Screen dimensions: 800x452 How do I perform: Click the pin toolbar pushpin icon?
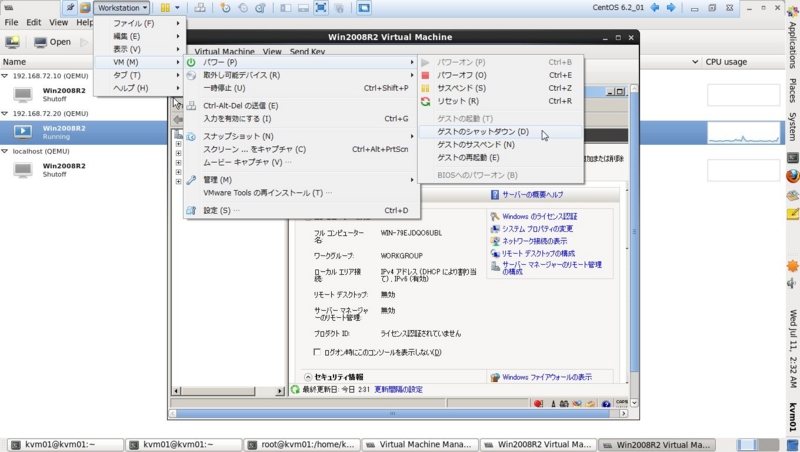pos(70,8)
